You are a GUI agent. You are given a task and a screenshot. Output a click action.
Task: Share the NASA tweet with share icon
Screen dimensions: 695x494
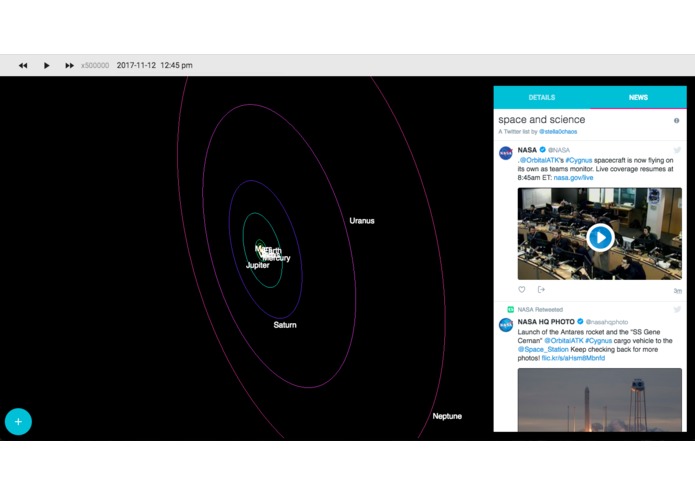tap(541, 289)
